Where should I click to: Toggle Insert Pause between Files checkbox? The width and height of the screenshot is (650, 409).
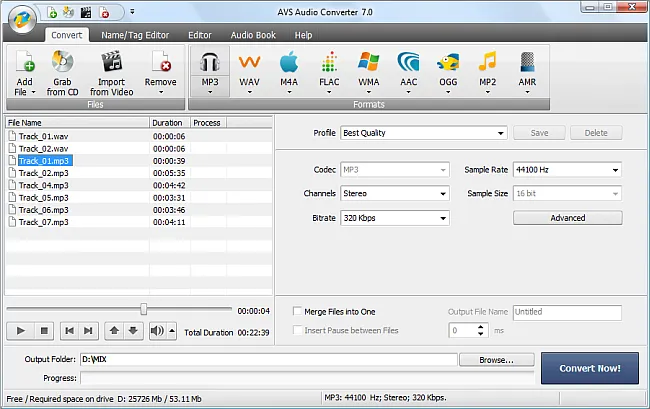pyautogui.click(x=297, y=330)
